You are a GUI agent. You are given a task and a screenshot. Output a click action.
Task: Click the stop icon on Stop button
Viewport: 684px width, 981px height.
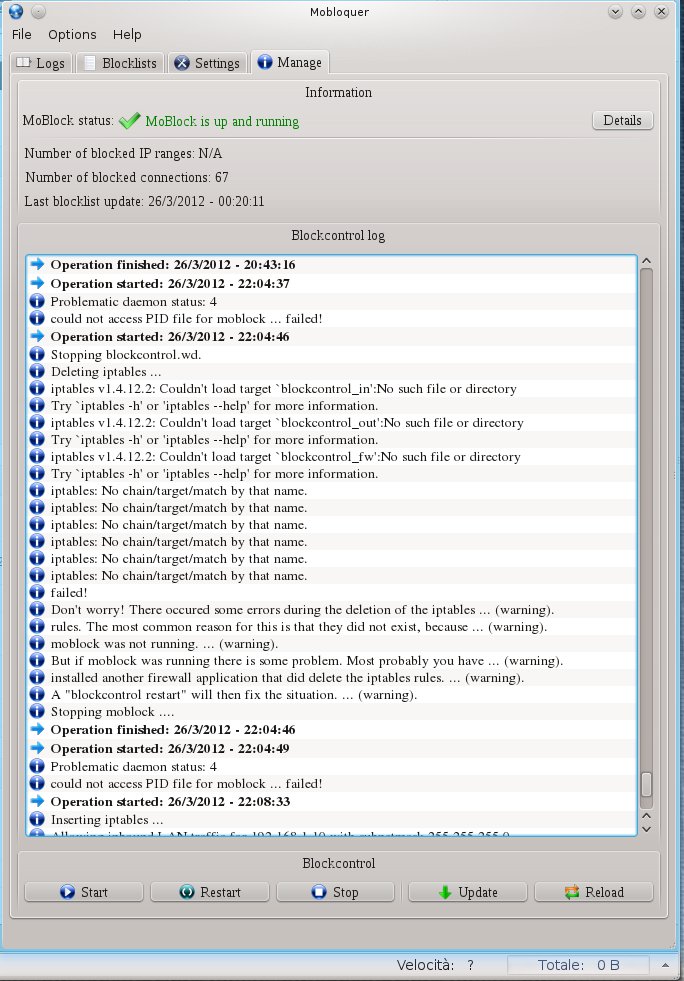(319, 892)
